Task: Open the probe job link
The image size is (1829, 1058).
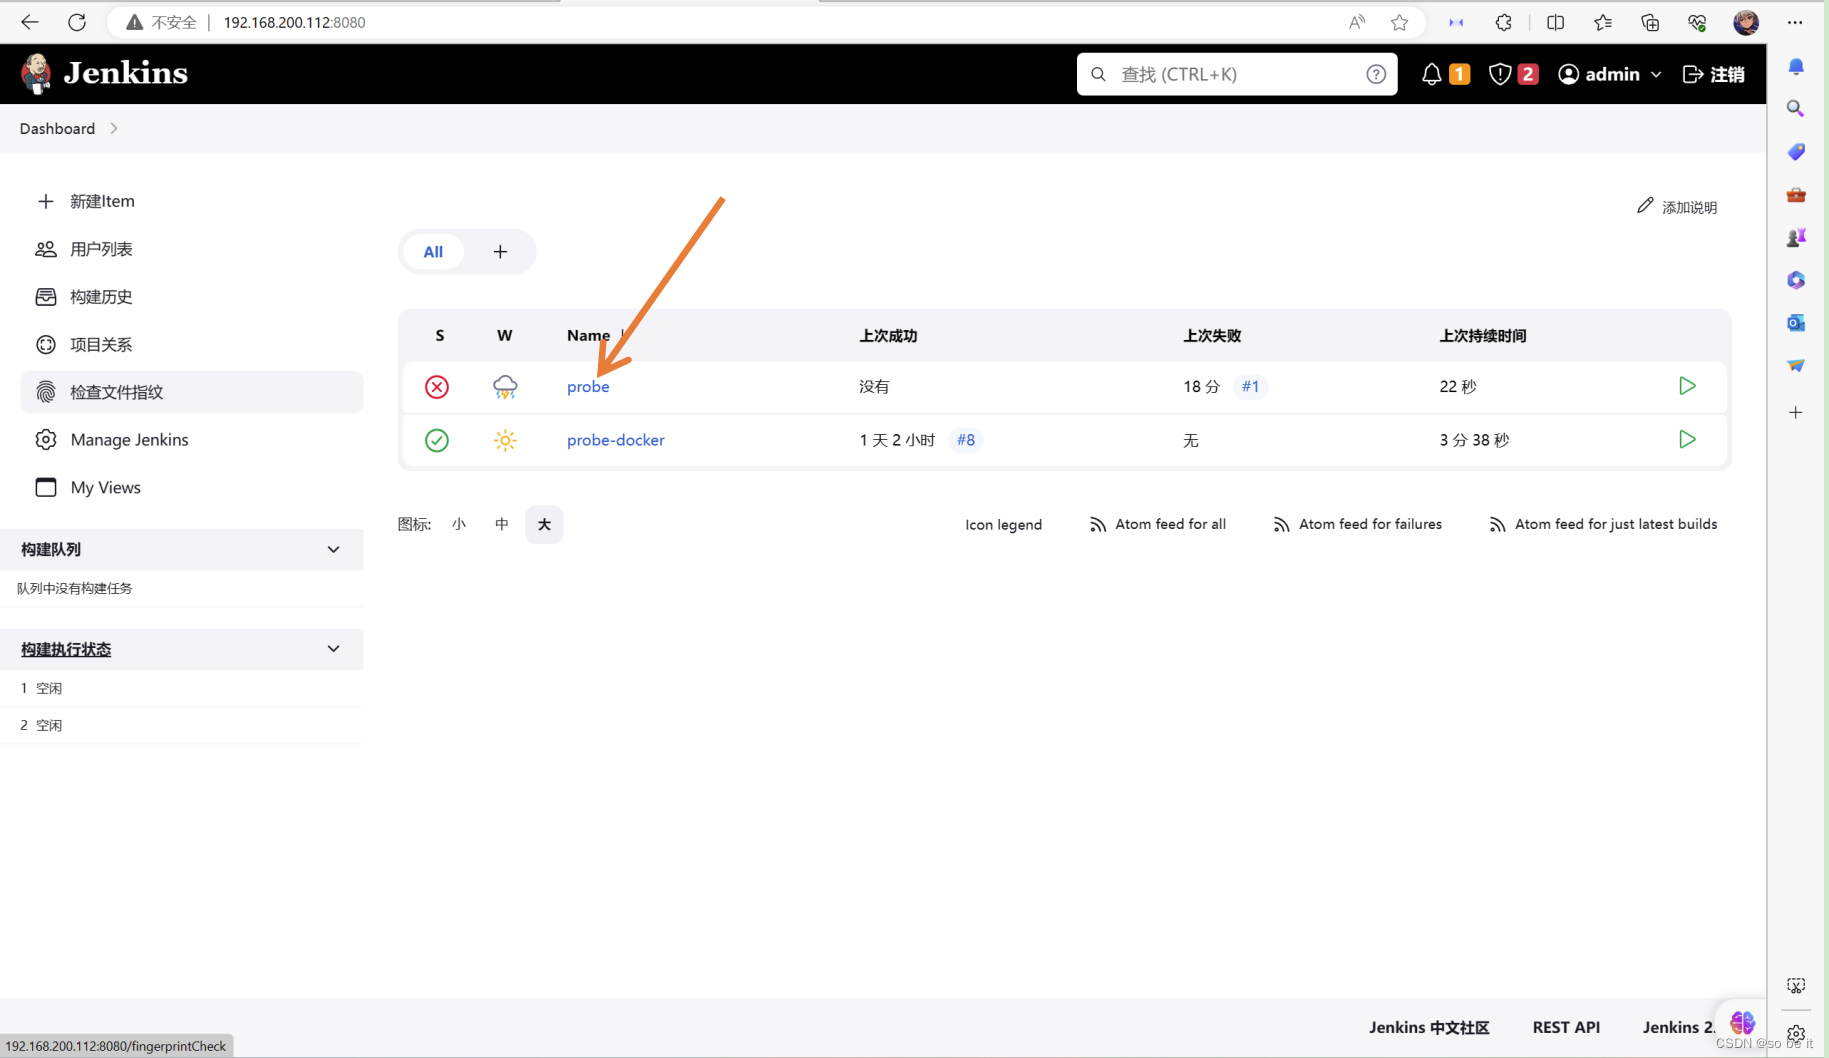Action: [588, 387]
